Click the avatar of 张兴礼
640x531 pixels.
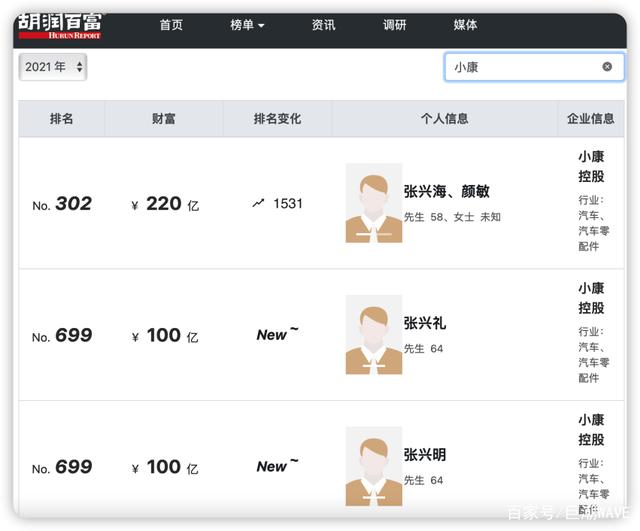pyautogui.click(x=374, y=335)
